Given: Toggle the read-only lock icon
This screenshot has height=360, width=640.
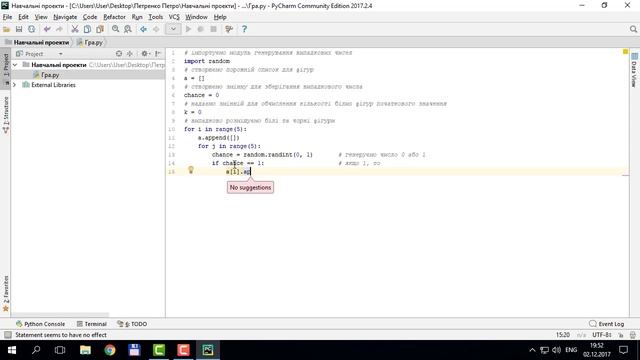Looking at the screenshot, I should [621, 335].
